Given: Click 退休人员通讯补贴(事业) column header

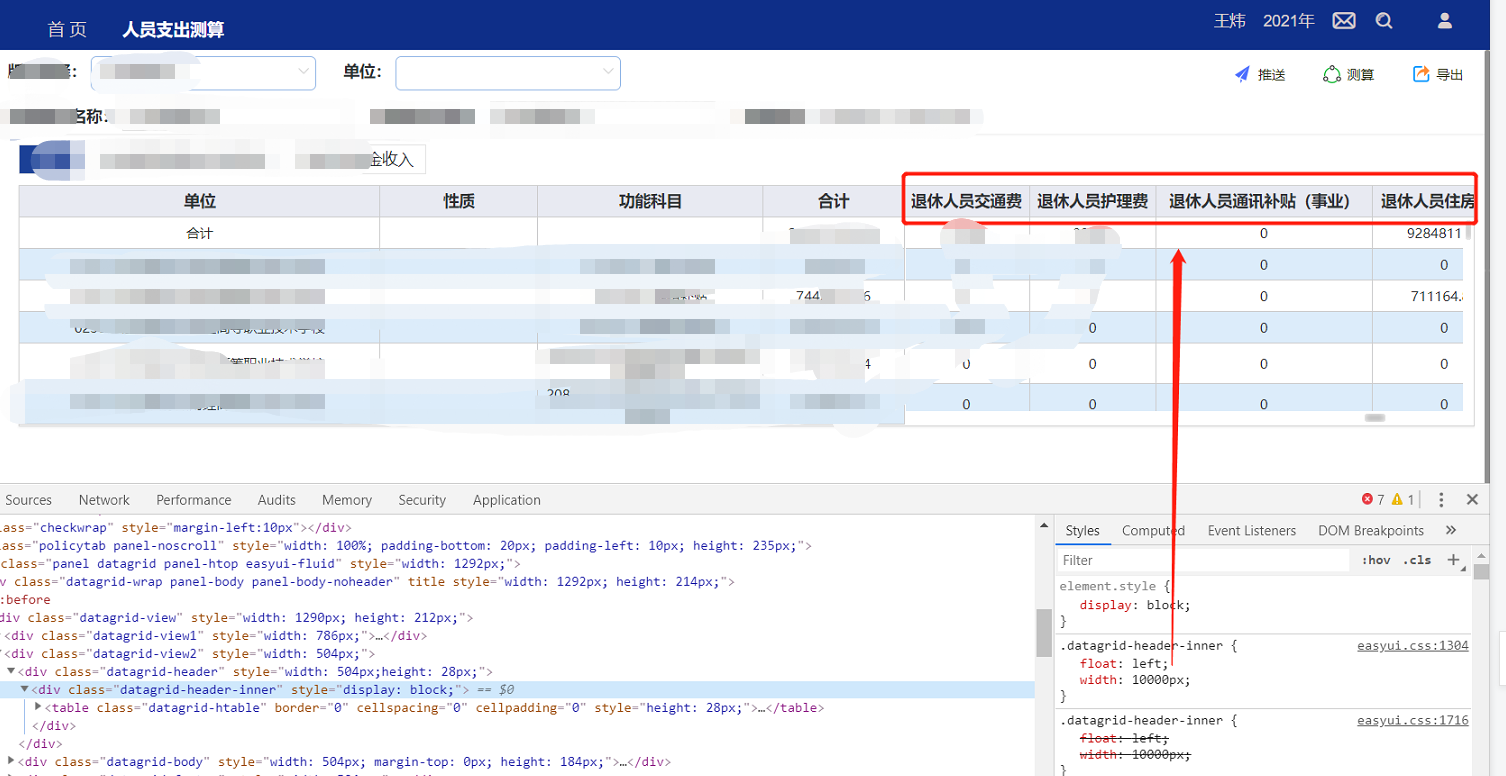Looking at the screenshot, I should pyautogui.click(x=1263, y=201).
